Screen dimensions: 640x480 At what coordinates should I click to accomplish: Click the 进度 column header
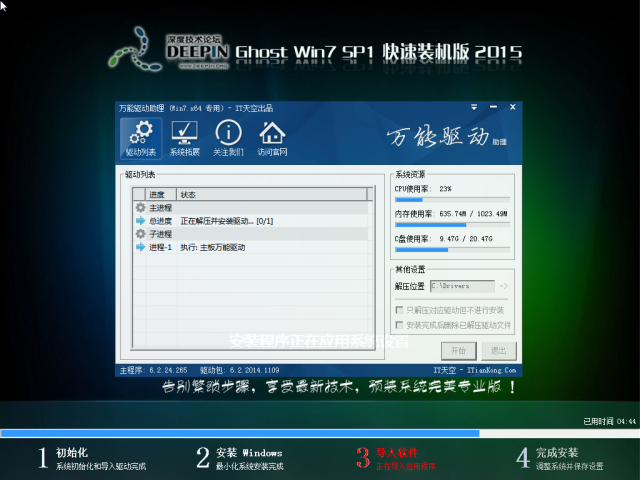(x=161, y=194)
